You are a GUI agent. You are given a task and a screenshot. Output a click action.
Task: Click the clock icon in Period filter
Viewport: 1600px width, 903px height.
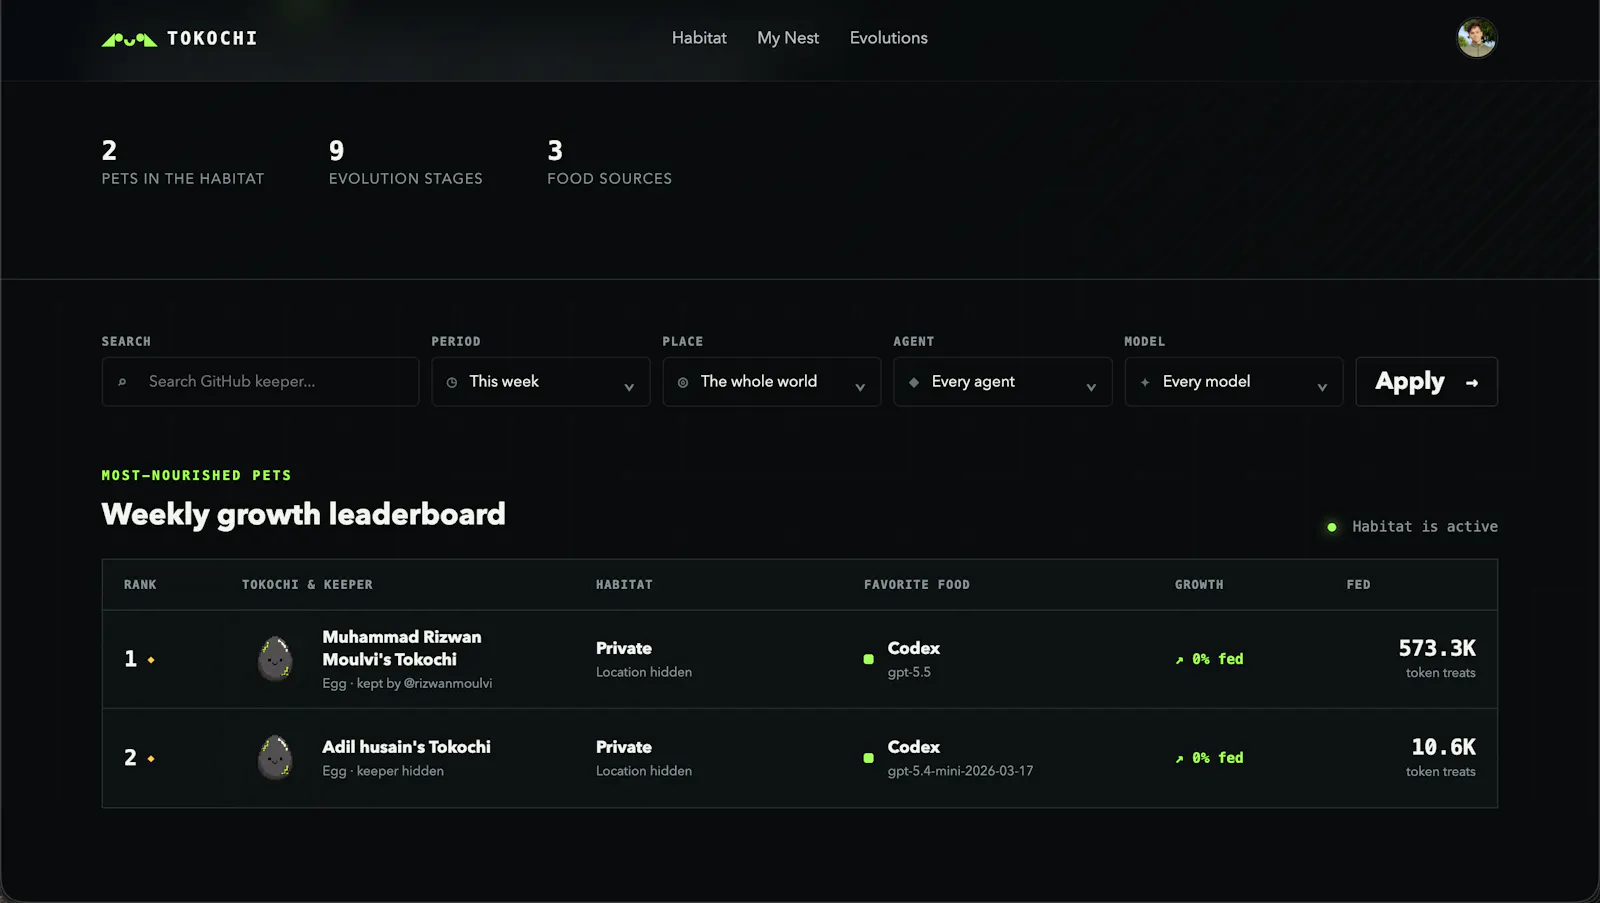452,382
